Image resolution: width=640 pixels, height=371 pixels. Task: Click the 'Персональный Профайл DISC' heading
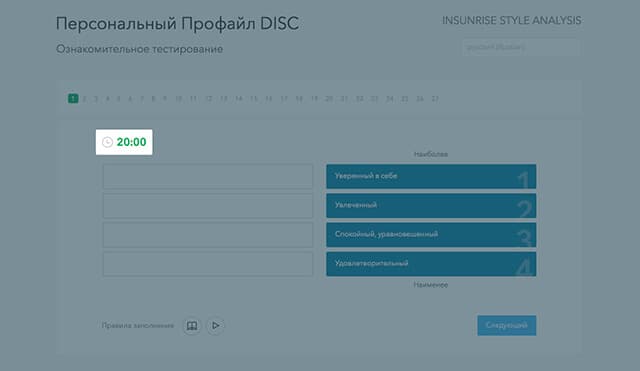178,24
